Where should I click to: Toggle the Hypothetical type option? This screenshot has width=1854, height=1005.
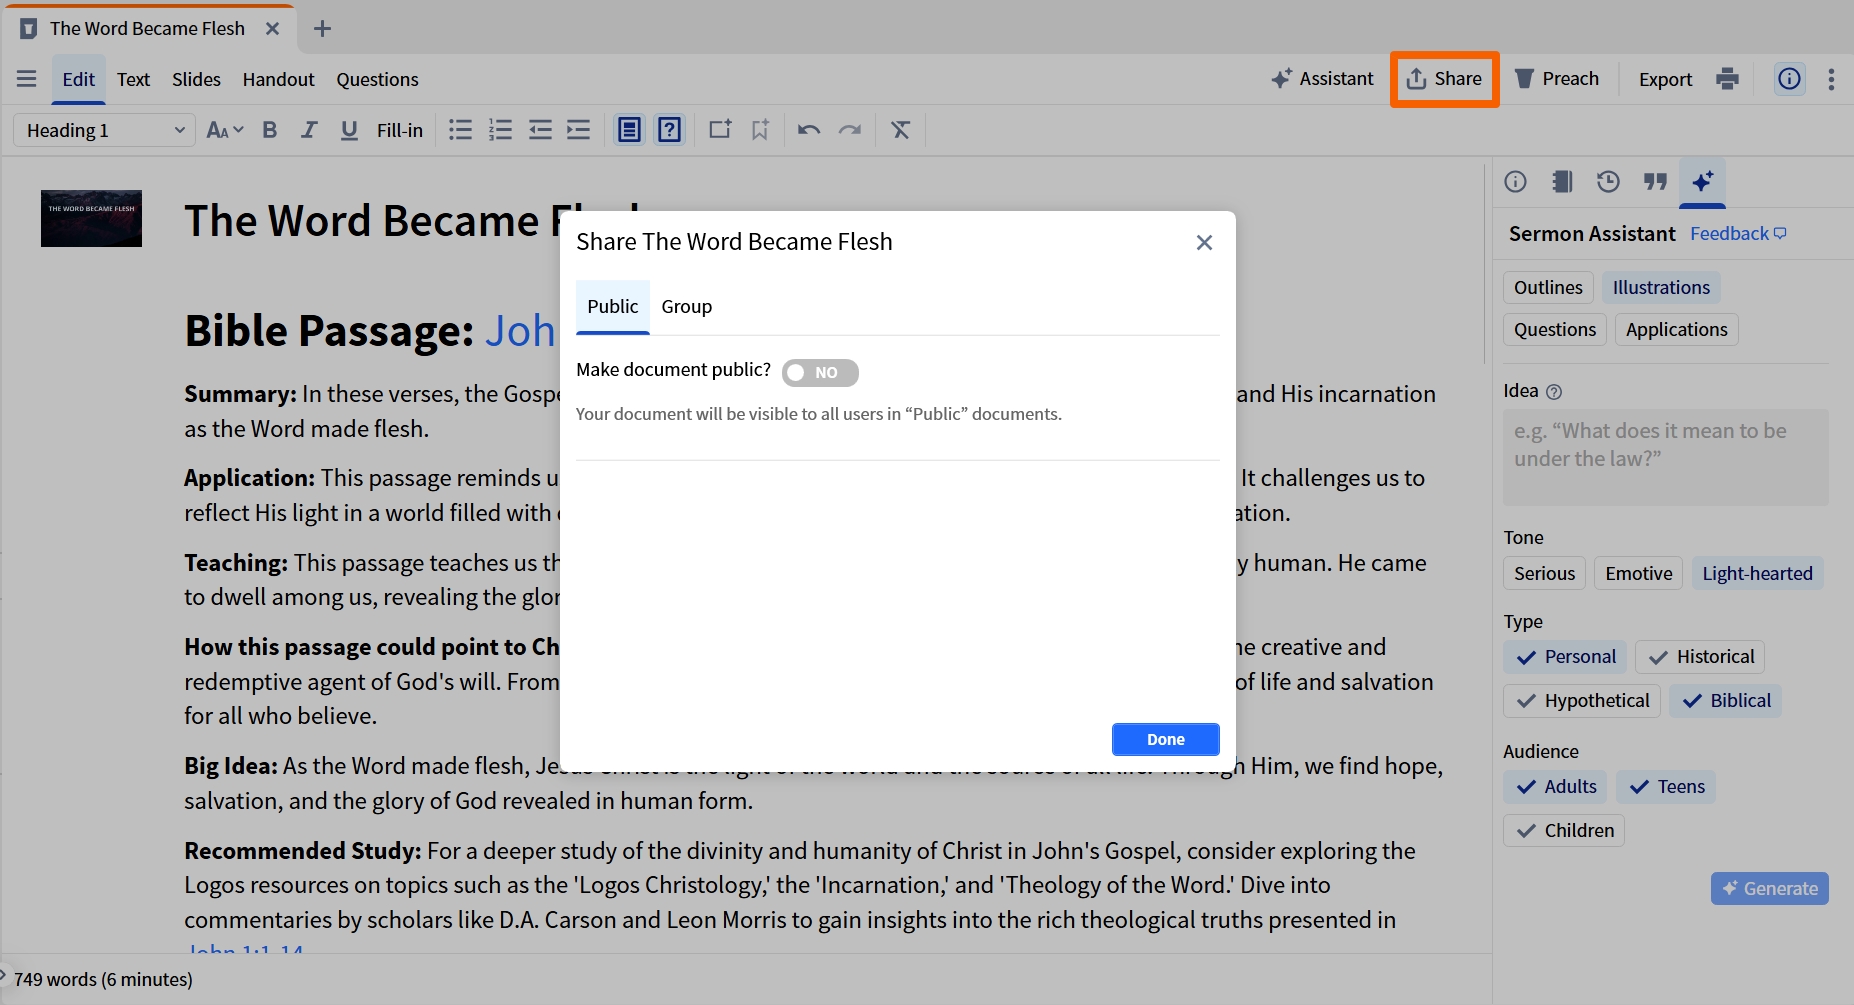(x=1582, y=701)
